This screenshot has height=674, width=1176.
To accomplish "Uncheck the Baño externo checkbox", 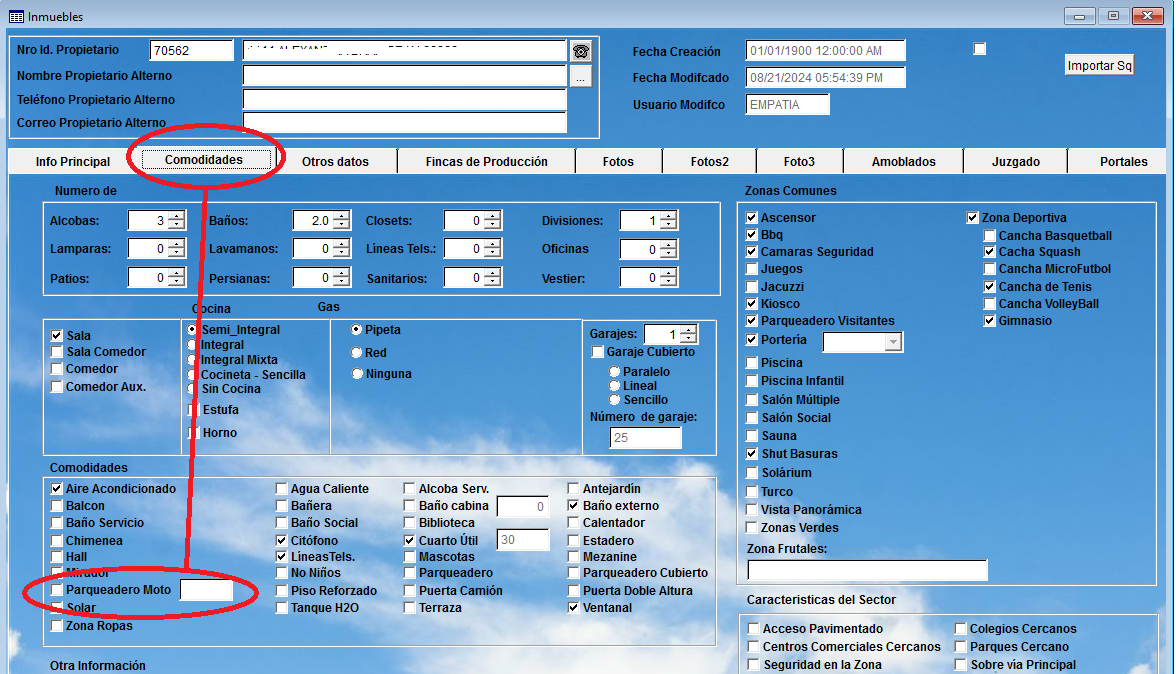I will (573, 505).
